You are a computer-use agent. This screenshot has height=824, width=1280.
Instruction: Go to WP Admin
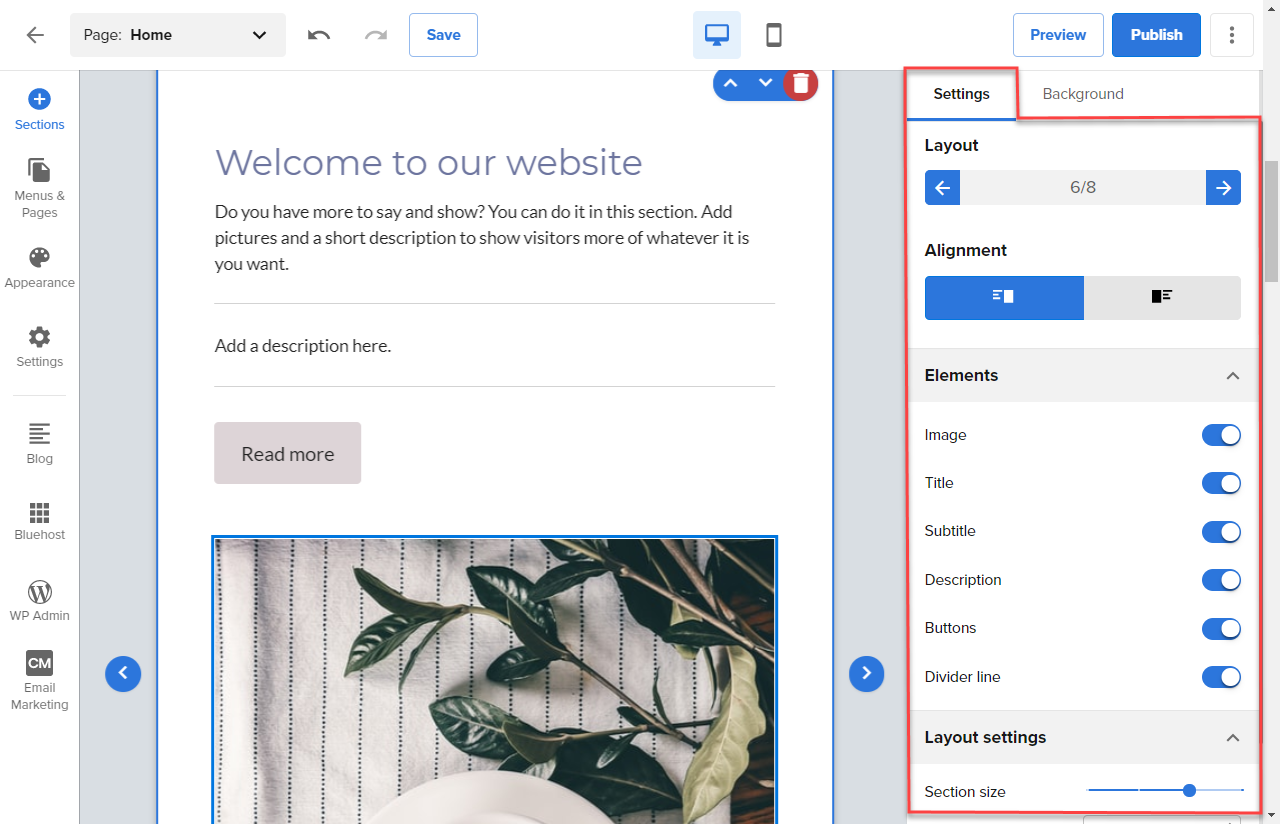coord(39,601)
